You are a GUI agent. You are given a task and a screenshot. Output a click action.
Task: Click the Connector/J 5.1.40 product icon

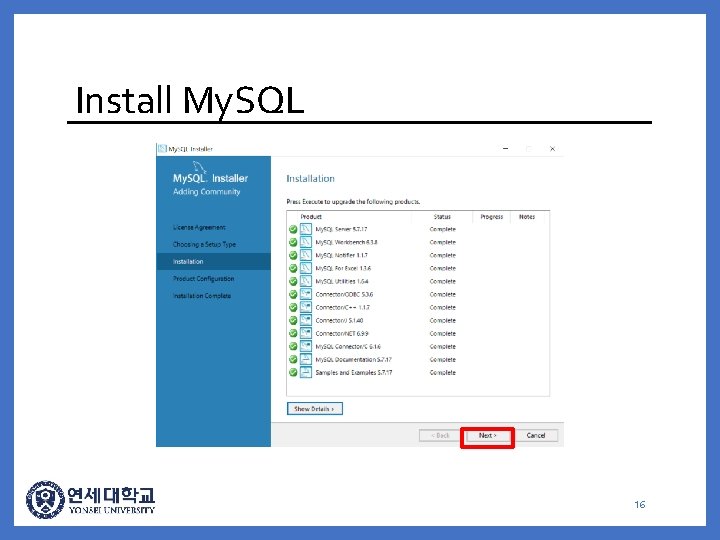click(x=306, y=320)
